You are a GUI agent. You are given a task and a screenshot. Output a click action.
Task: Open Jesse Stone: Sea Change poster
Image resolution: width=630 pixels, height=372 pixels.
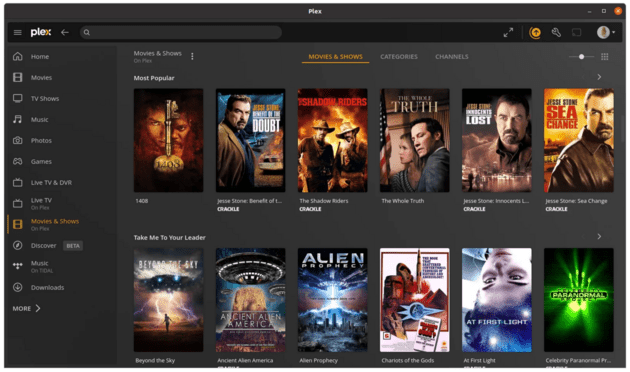(579, 140)
